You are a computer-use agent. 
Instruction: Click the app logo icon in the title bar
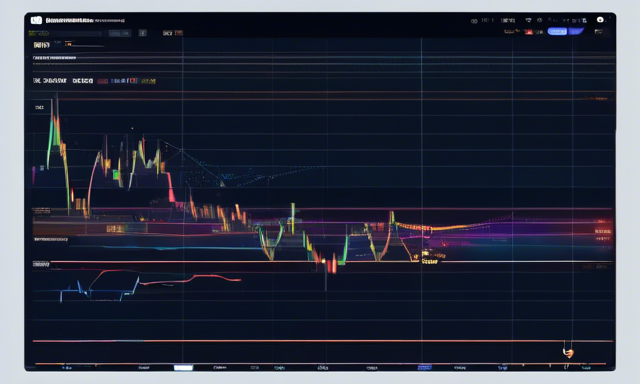[x=36, y=20]
